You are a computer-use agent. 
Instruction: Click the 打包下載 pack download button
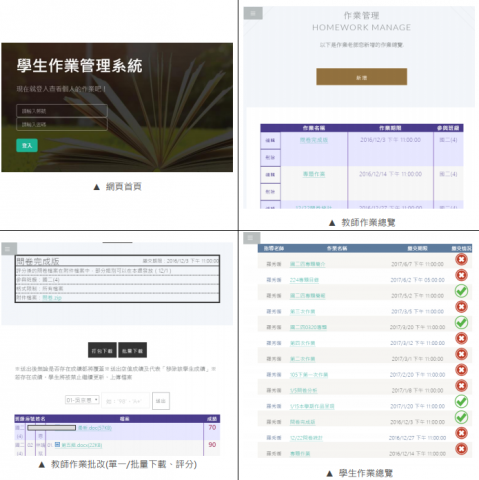[102, 350]
